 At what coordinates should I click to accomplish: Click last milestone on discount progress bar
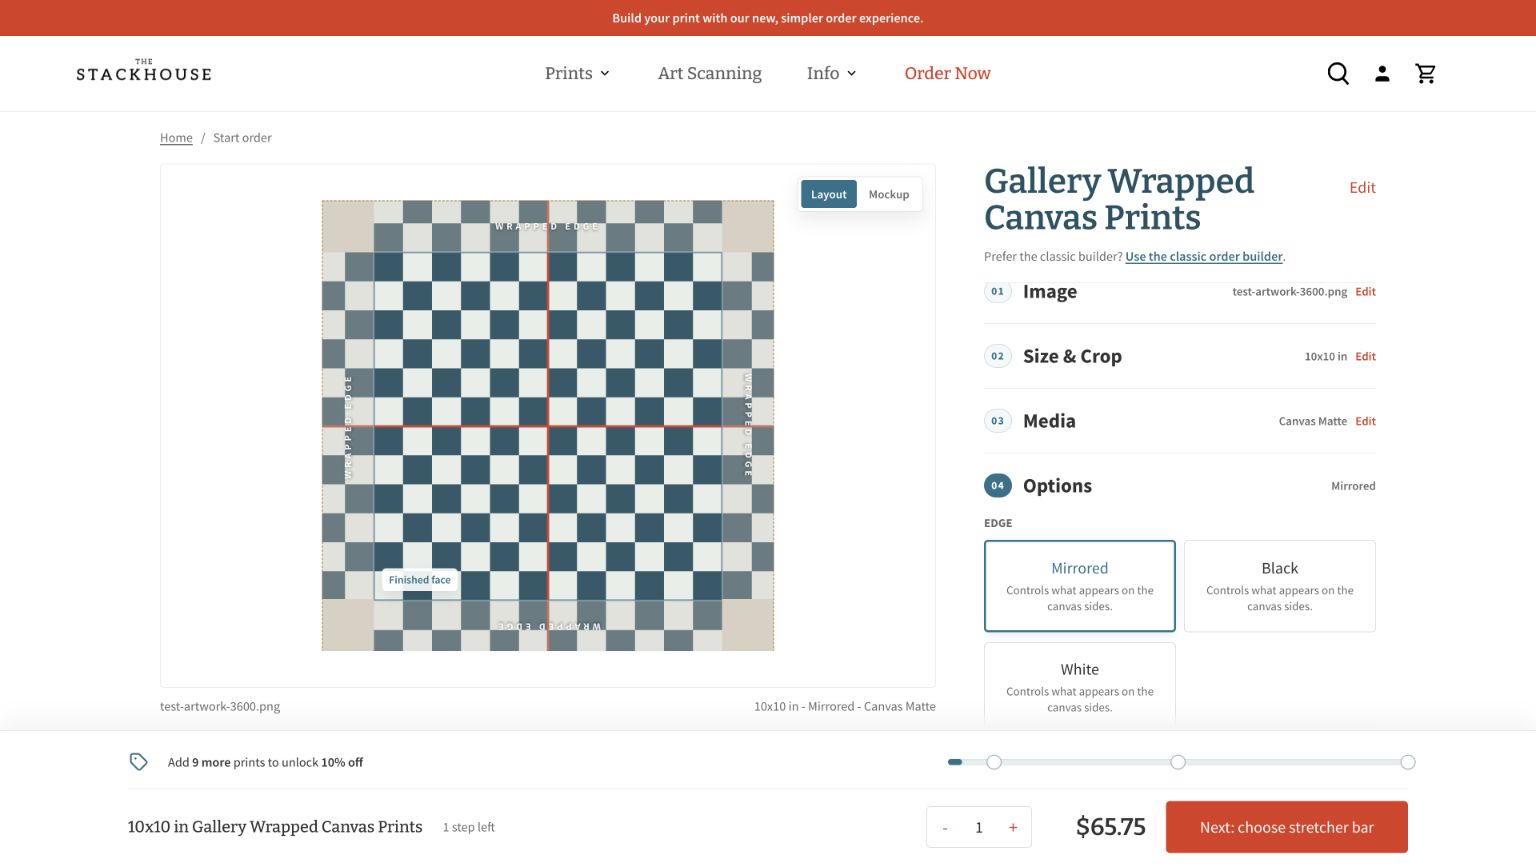1408,762
